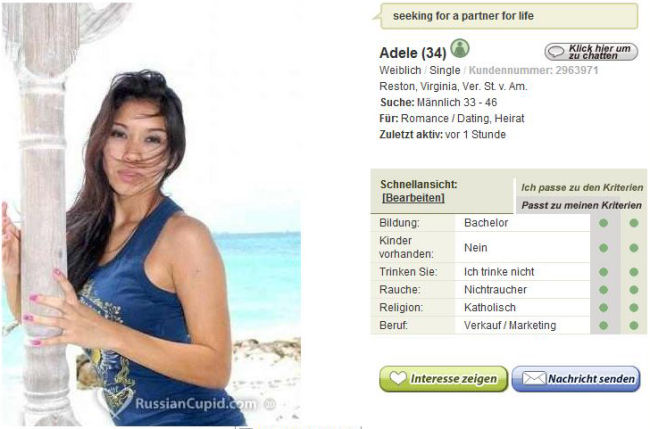650x429 pixels.
Task: Click the envelope icon on Nachricht senden
Action: tap(534, 378)
